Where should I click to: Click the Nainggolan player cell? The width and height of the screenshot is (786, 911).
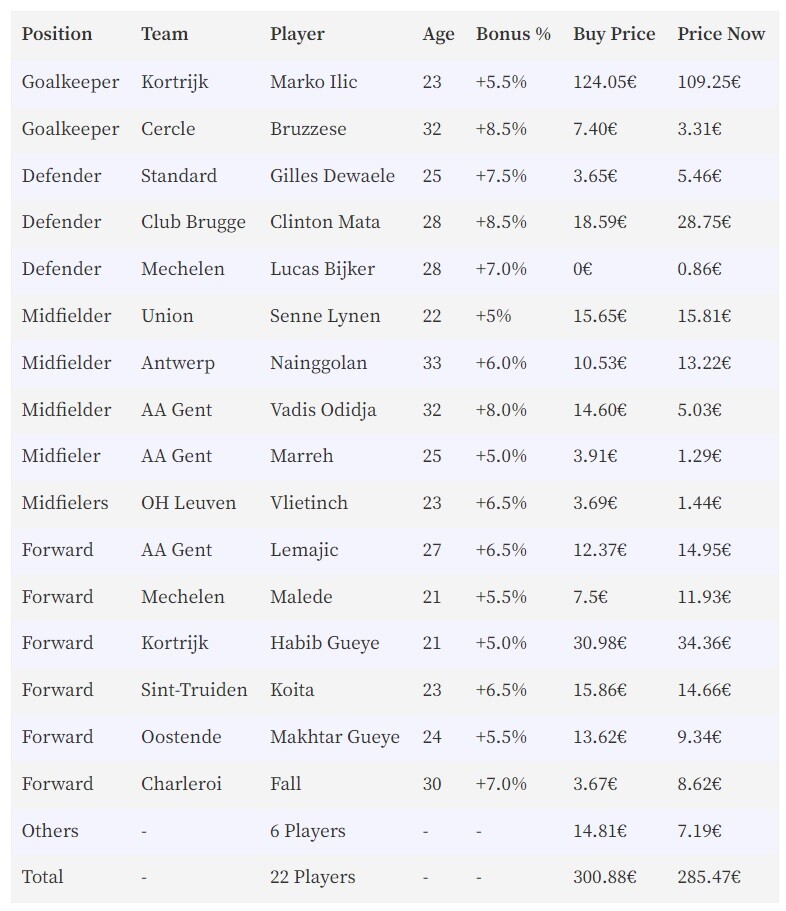tap(318, 363)
